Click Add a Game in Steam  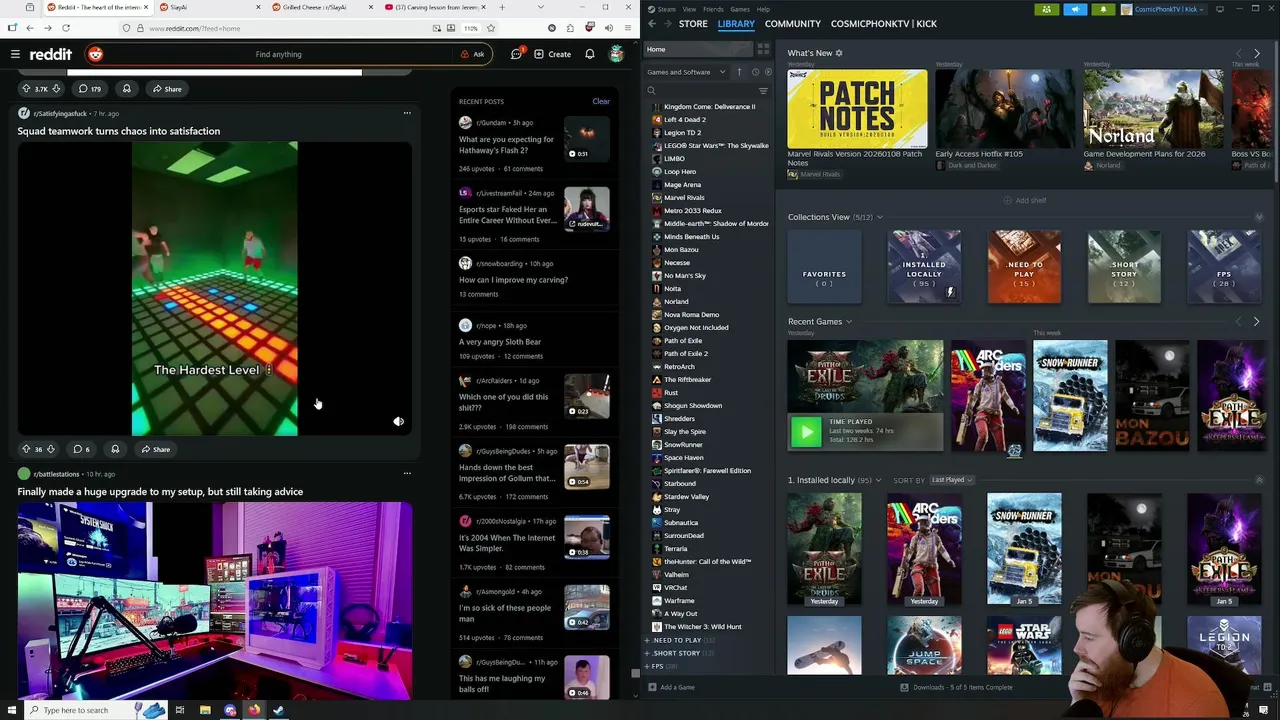point(671,687)
